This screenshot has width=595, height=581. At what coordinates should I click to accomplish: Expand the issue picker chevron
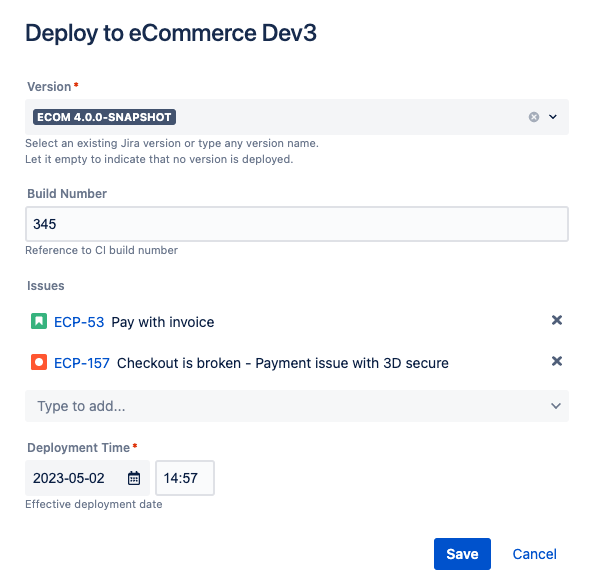click(x=556, y=406)
